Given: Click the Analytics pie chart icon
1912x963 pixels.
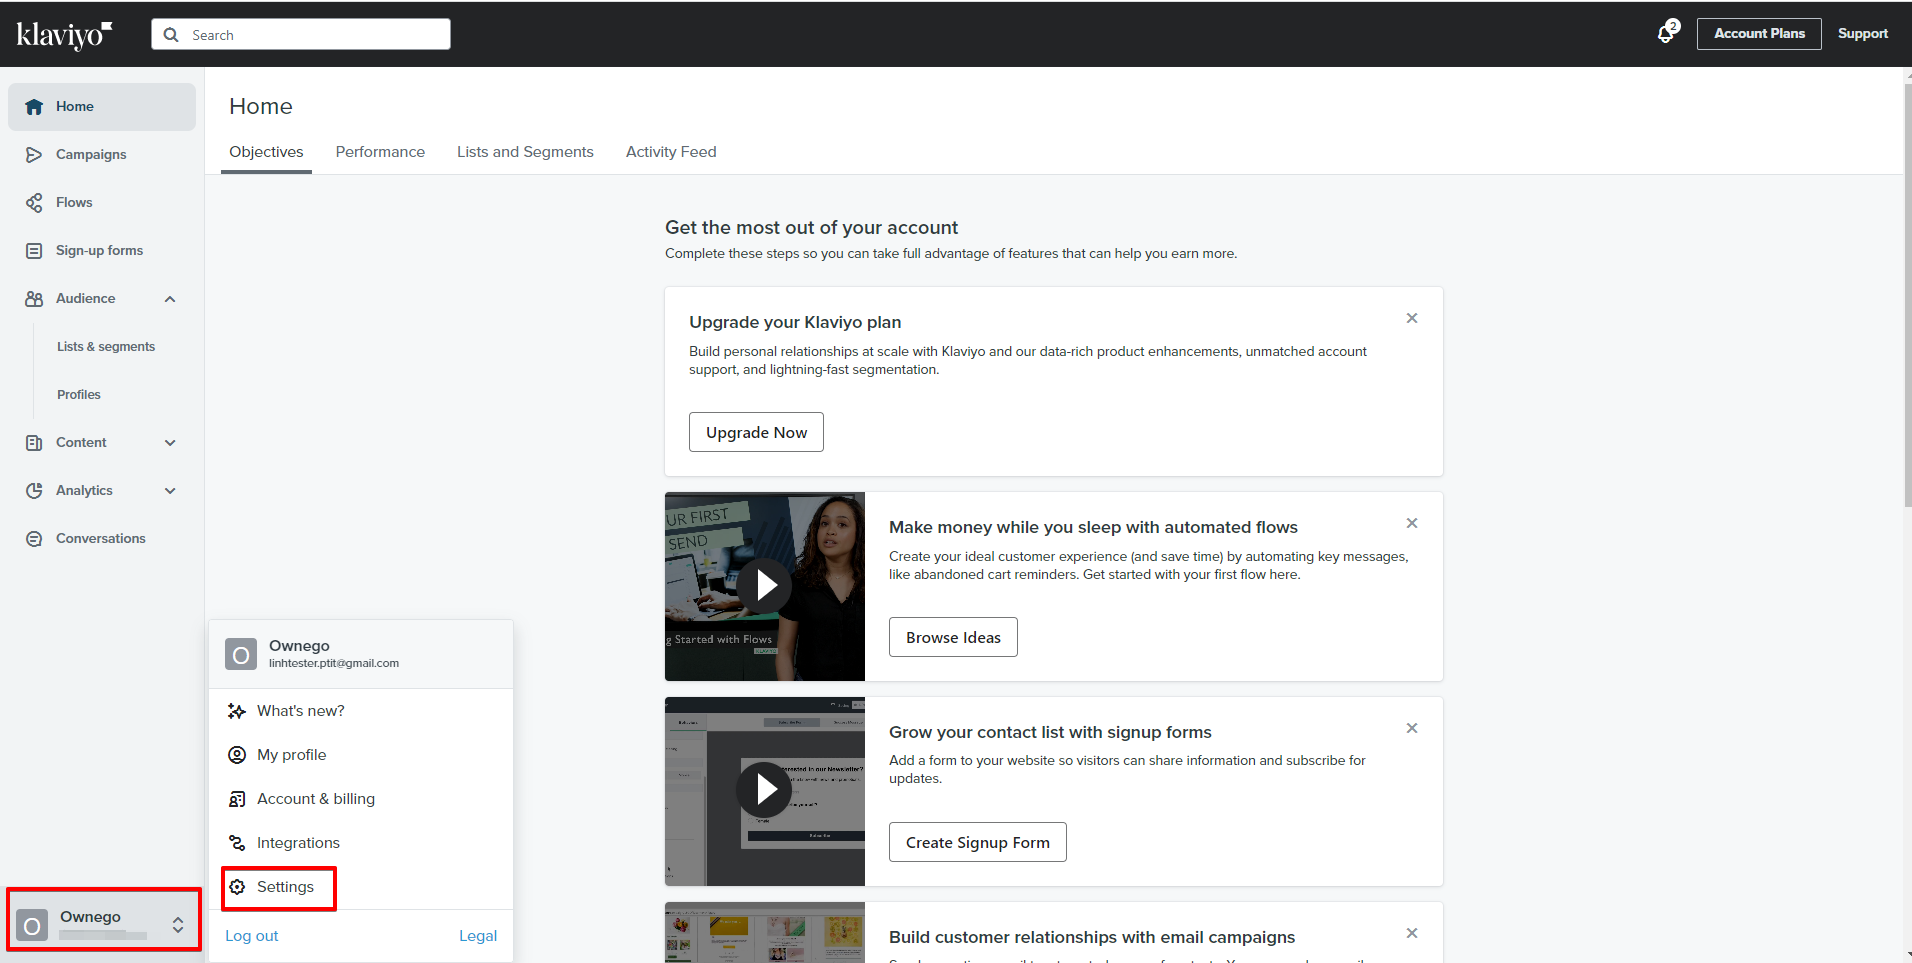Looking at the screenshot, I should tap(34, 491).
